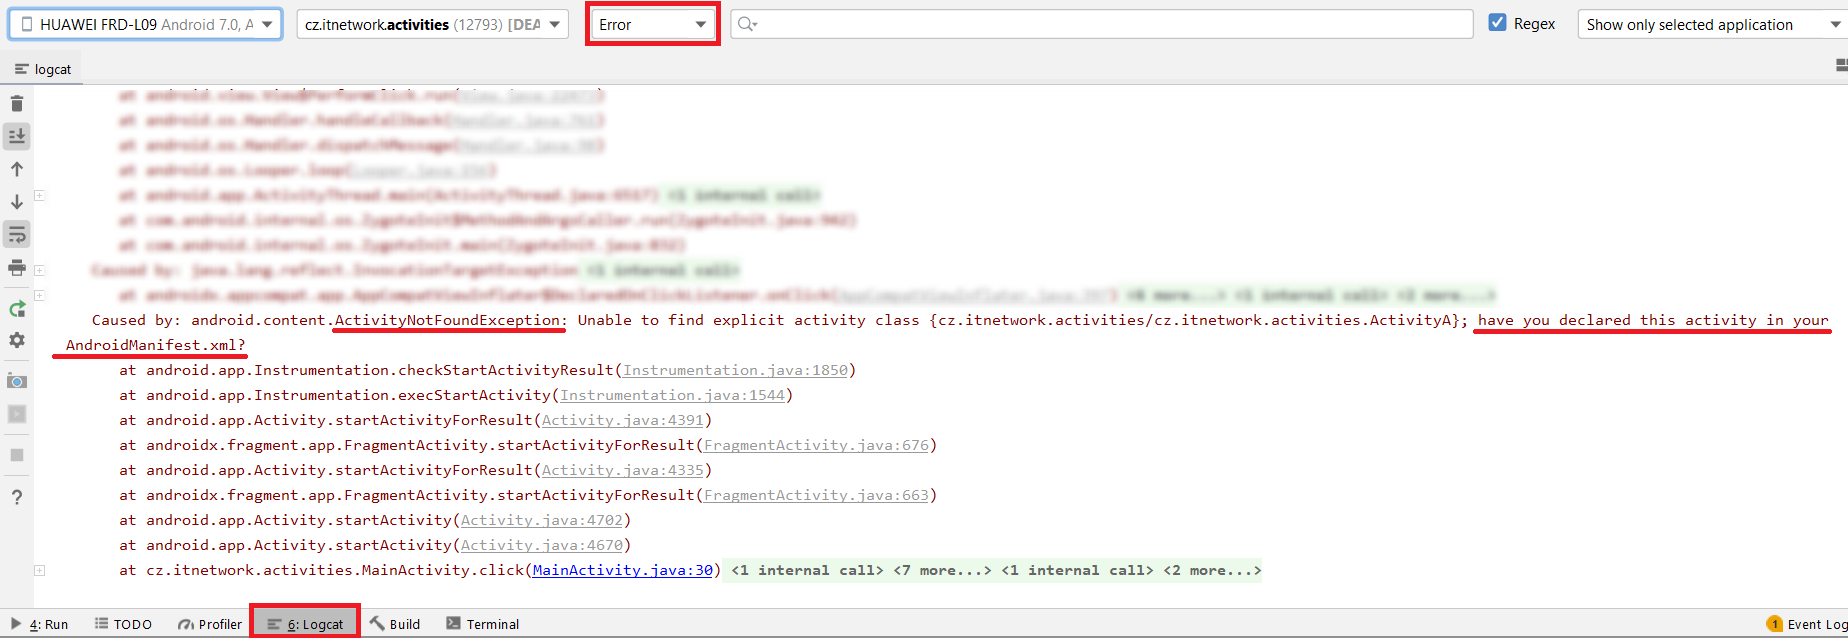
Task: Open the Error log level dropdown
Action: click(x=653, y=24)
